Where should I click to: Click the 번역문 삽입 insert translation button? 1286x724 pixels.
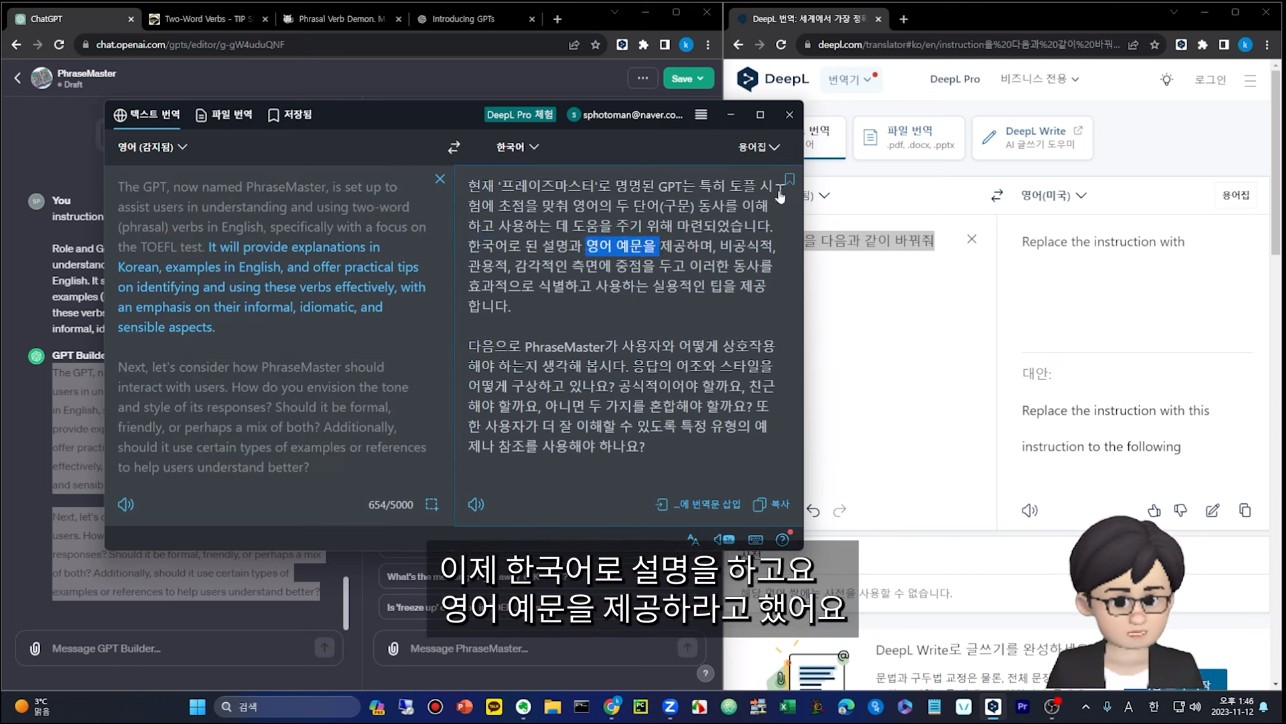point(698,505)
